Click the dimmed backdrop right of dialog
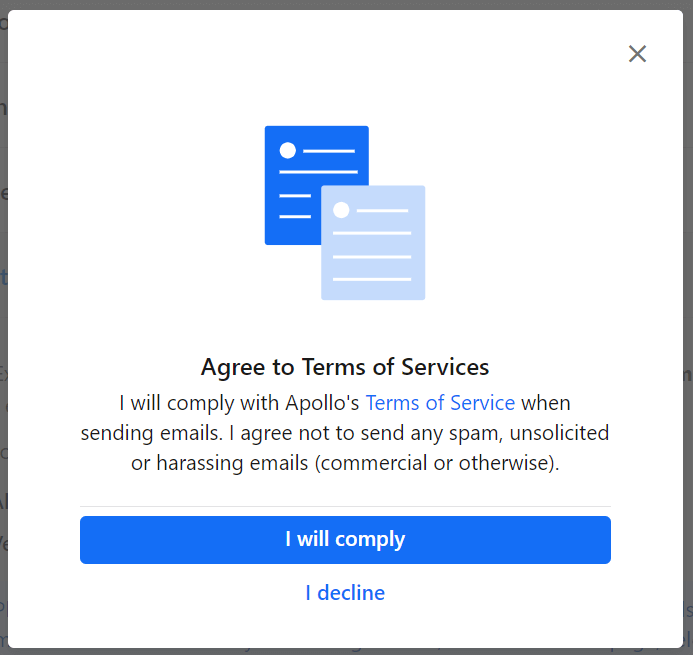This screenshot has height=655, width=693. click(x=688, y=328)
